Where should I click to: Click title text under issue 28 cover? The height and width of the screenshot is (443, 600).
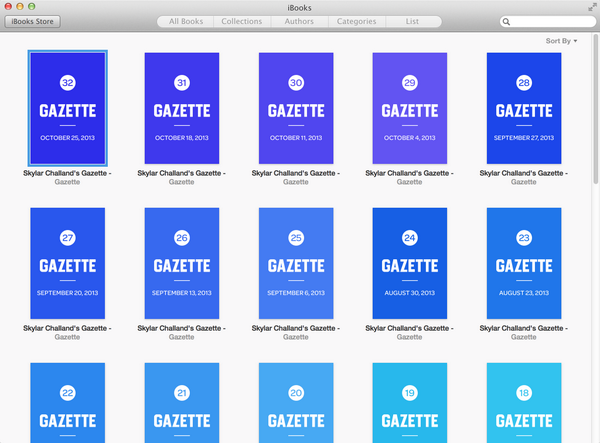coord(523,173)
